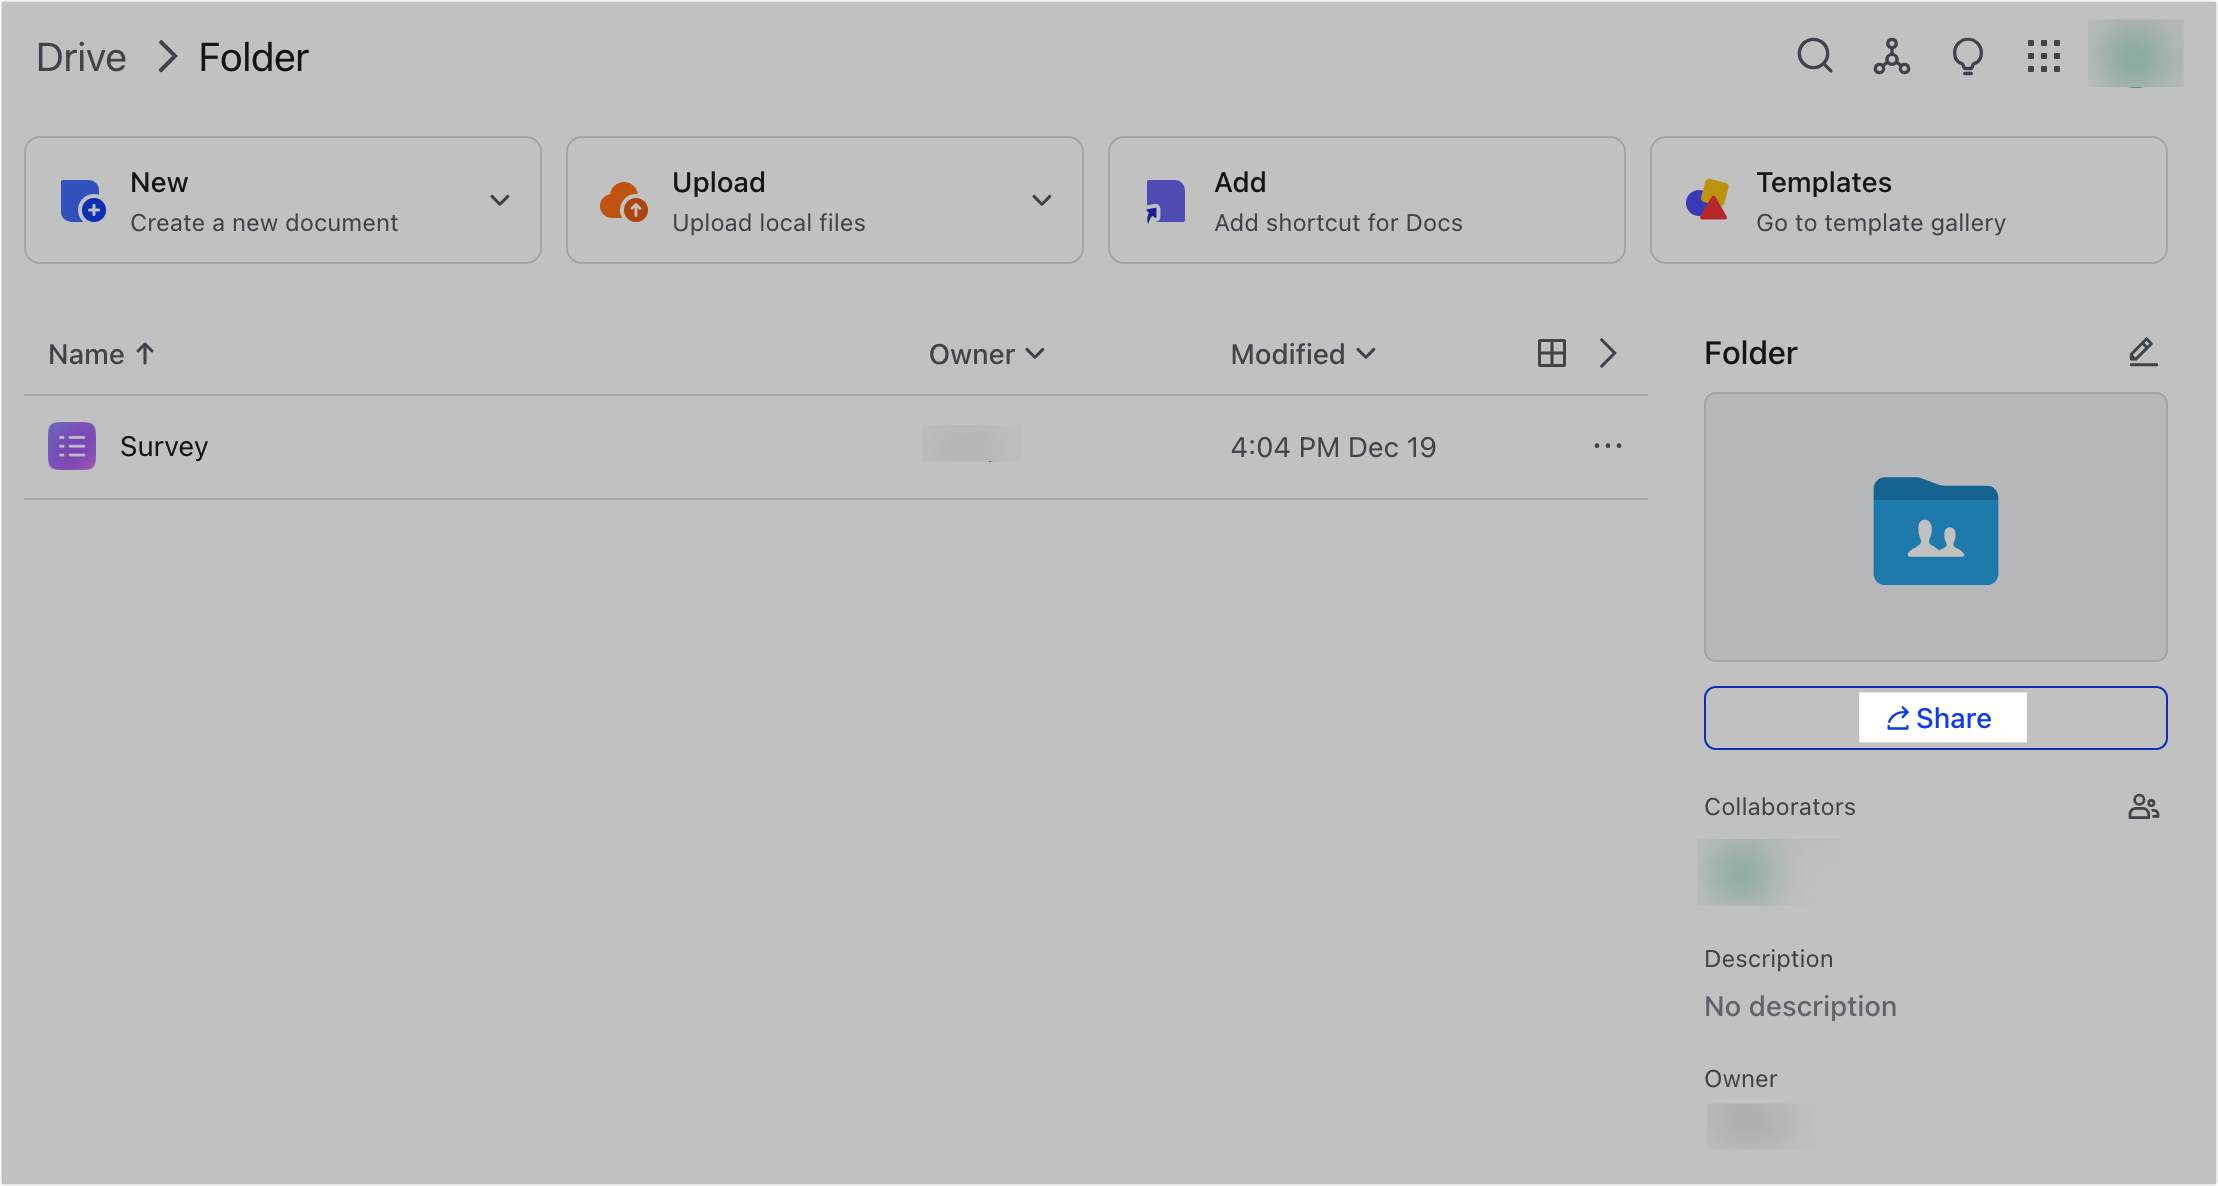Open the Owner filter dropdown
The image size is (2218, 1186).
[987, 354]
